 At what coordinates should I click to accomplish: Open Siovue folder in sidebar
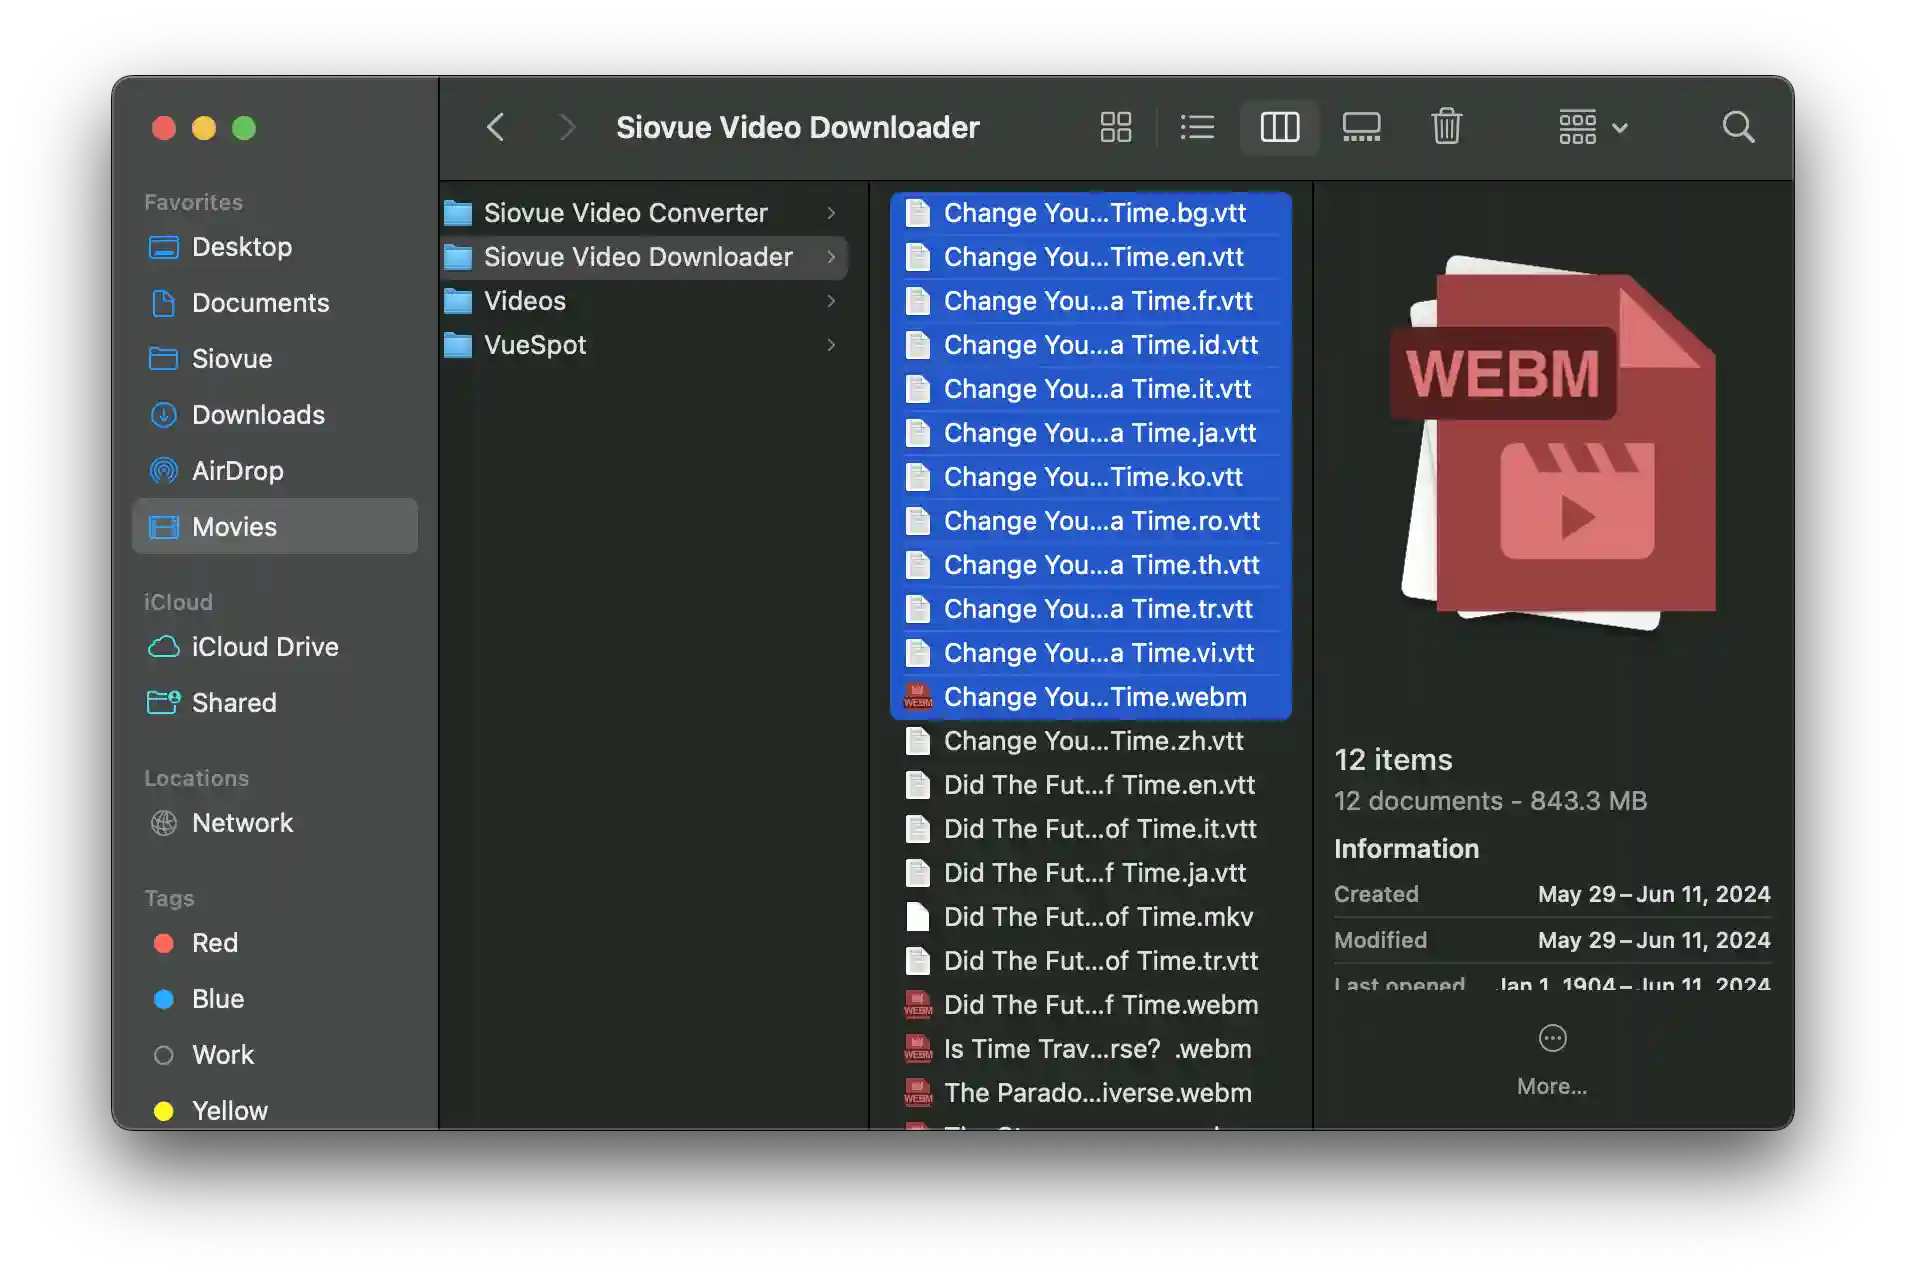[275, 359]
